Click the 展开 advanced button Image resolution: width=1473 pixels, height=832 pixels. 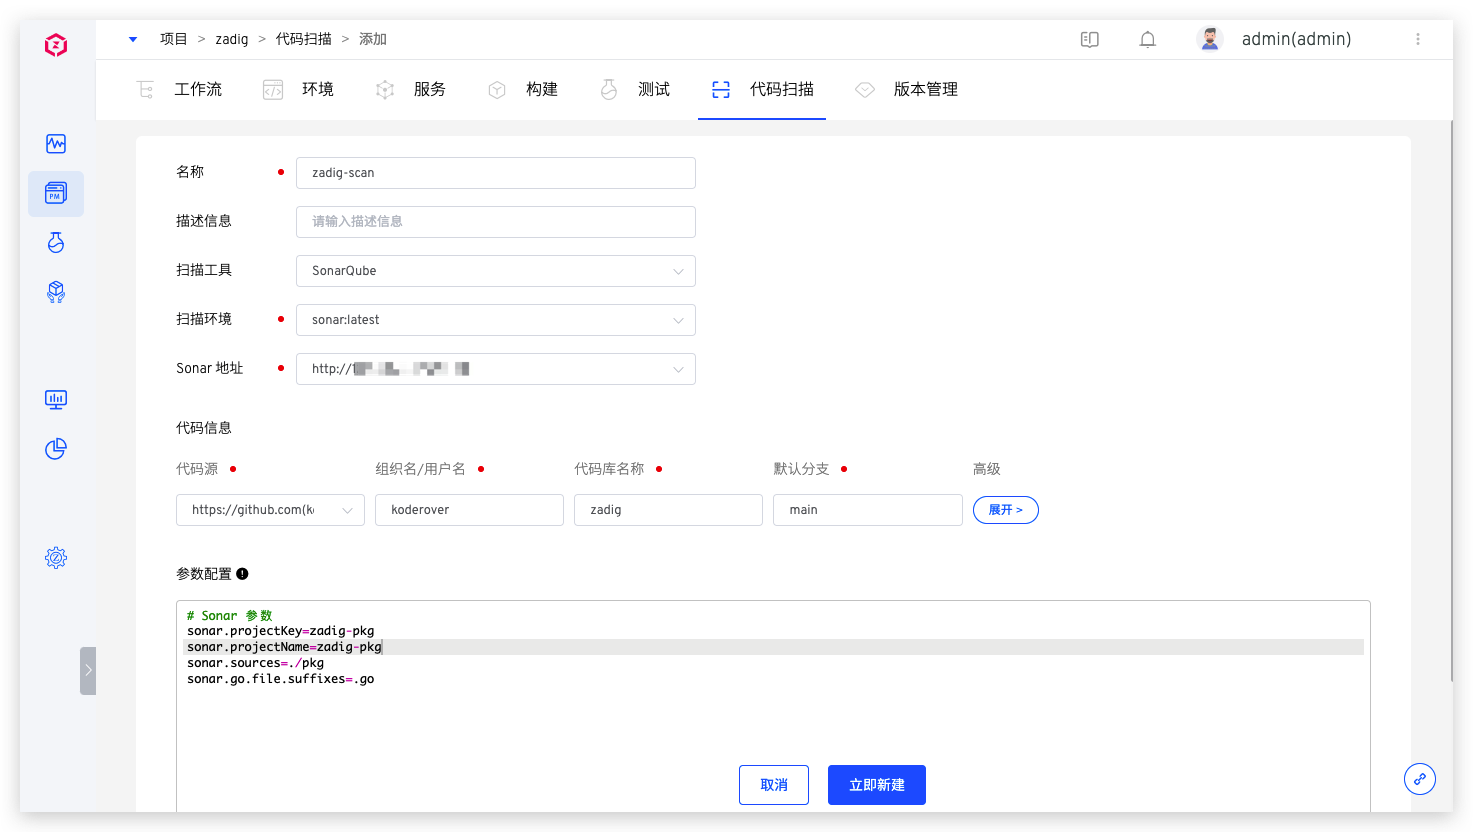(x=1005, y=510)
